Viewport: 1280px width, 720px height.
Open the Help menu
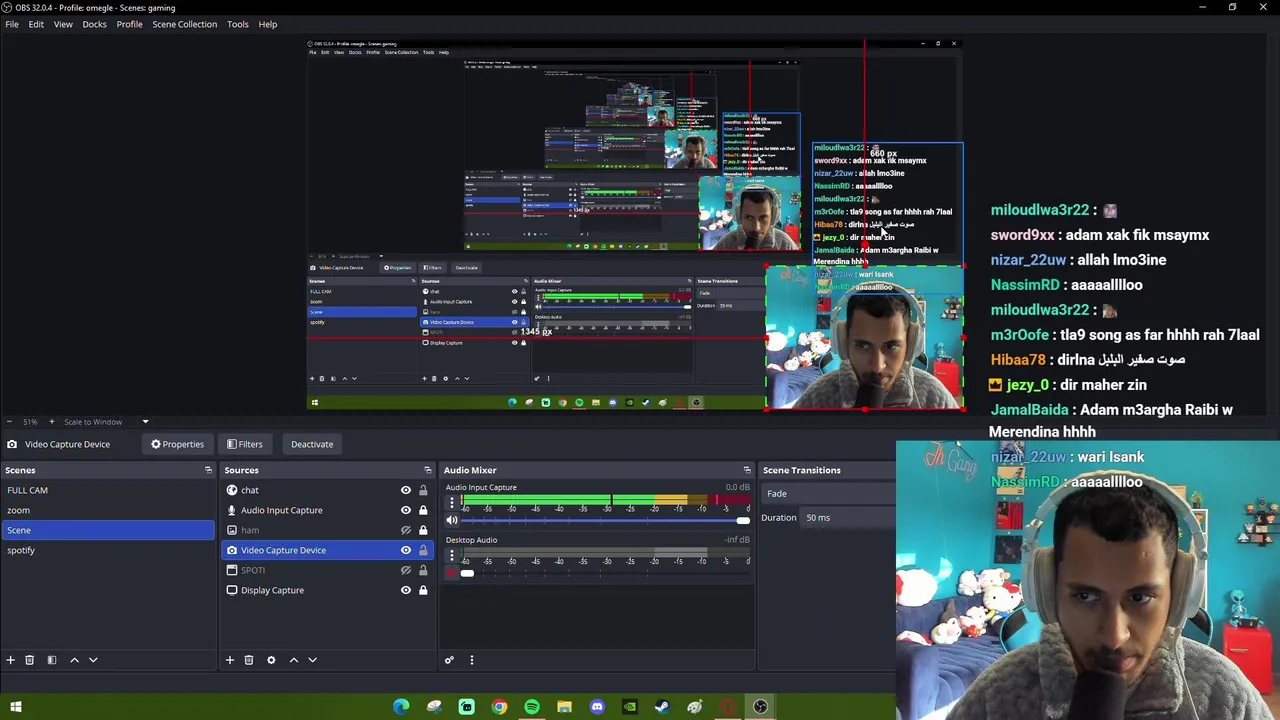268,24
